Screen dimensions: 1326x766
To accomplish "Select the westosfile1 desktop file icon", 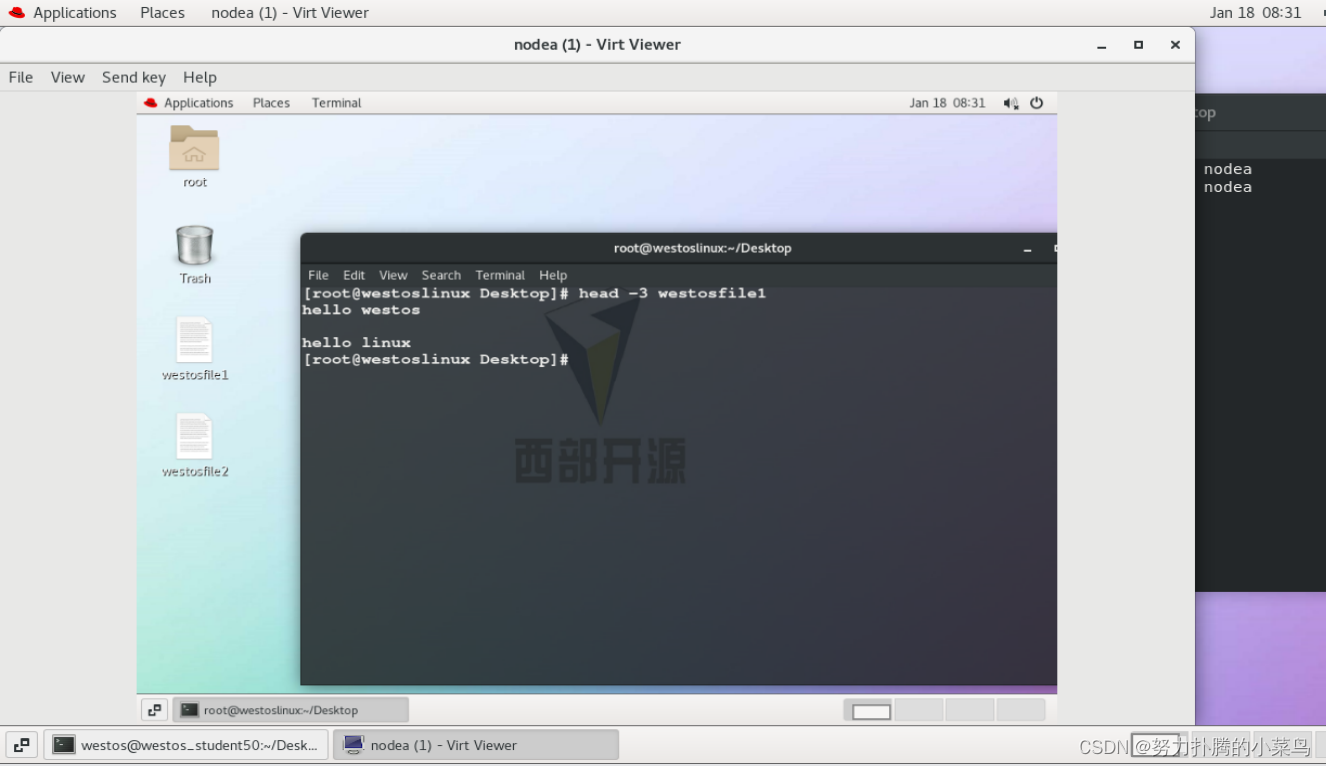I will pyautogui.click(x=194, y=340).
